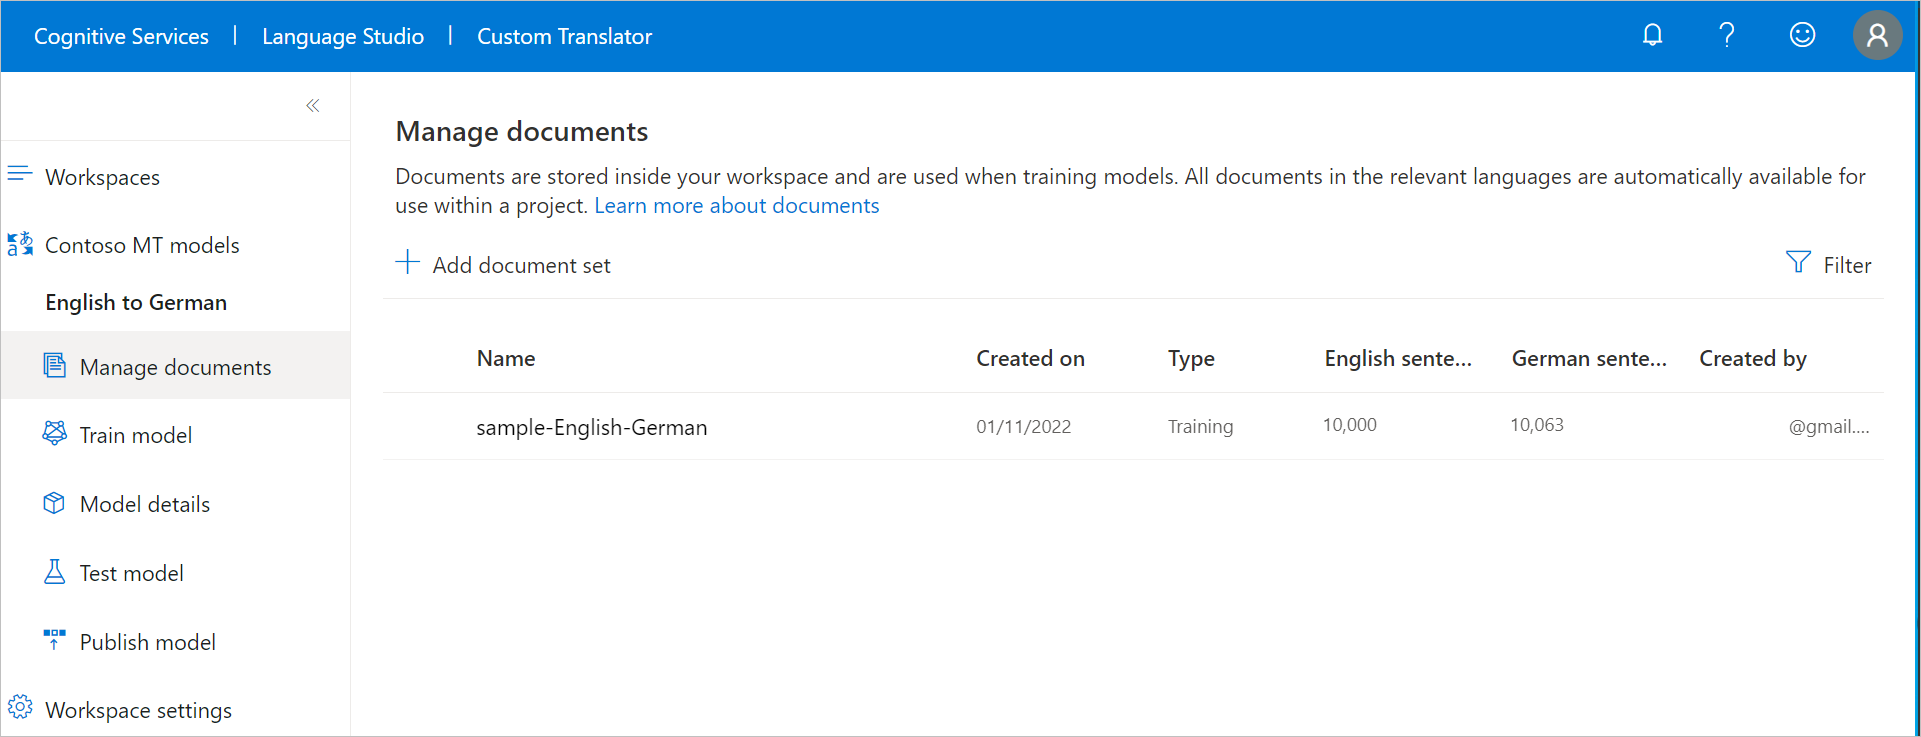Click the Publish model icon
1921x737 pixels.
[x=54, y=640]
